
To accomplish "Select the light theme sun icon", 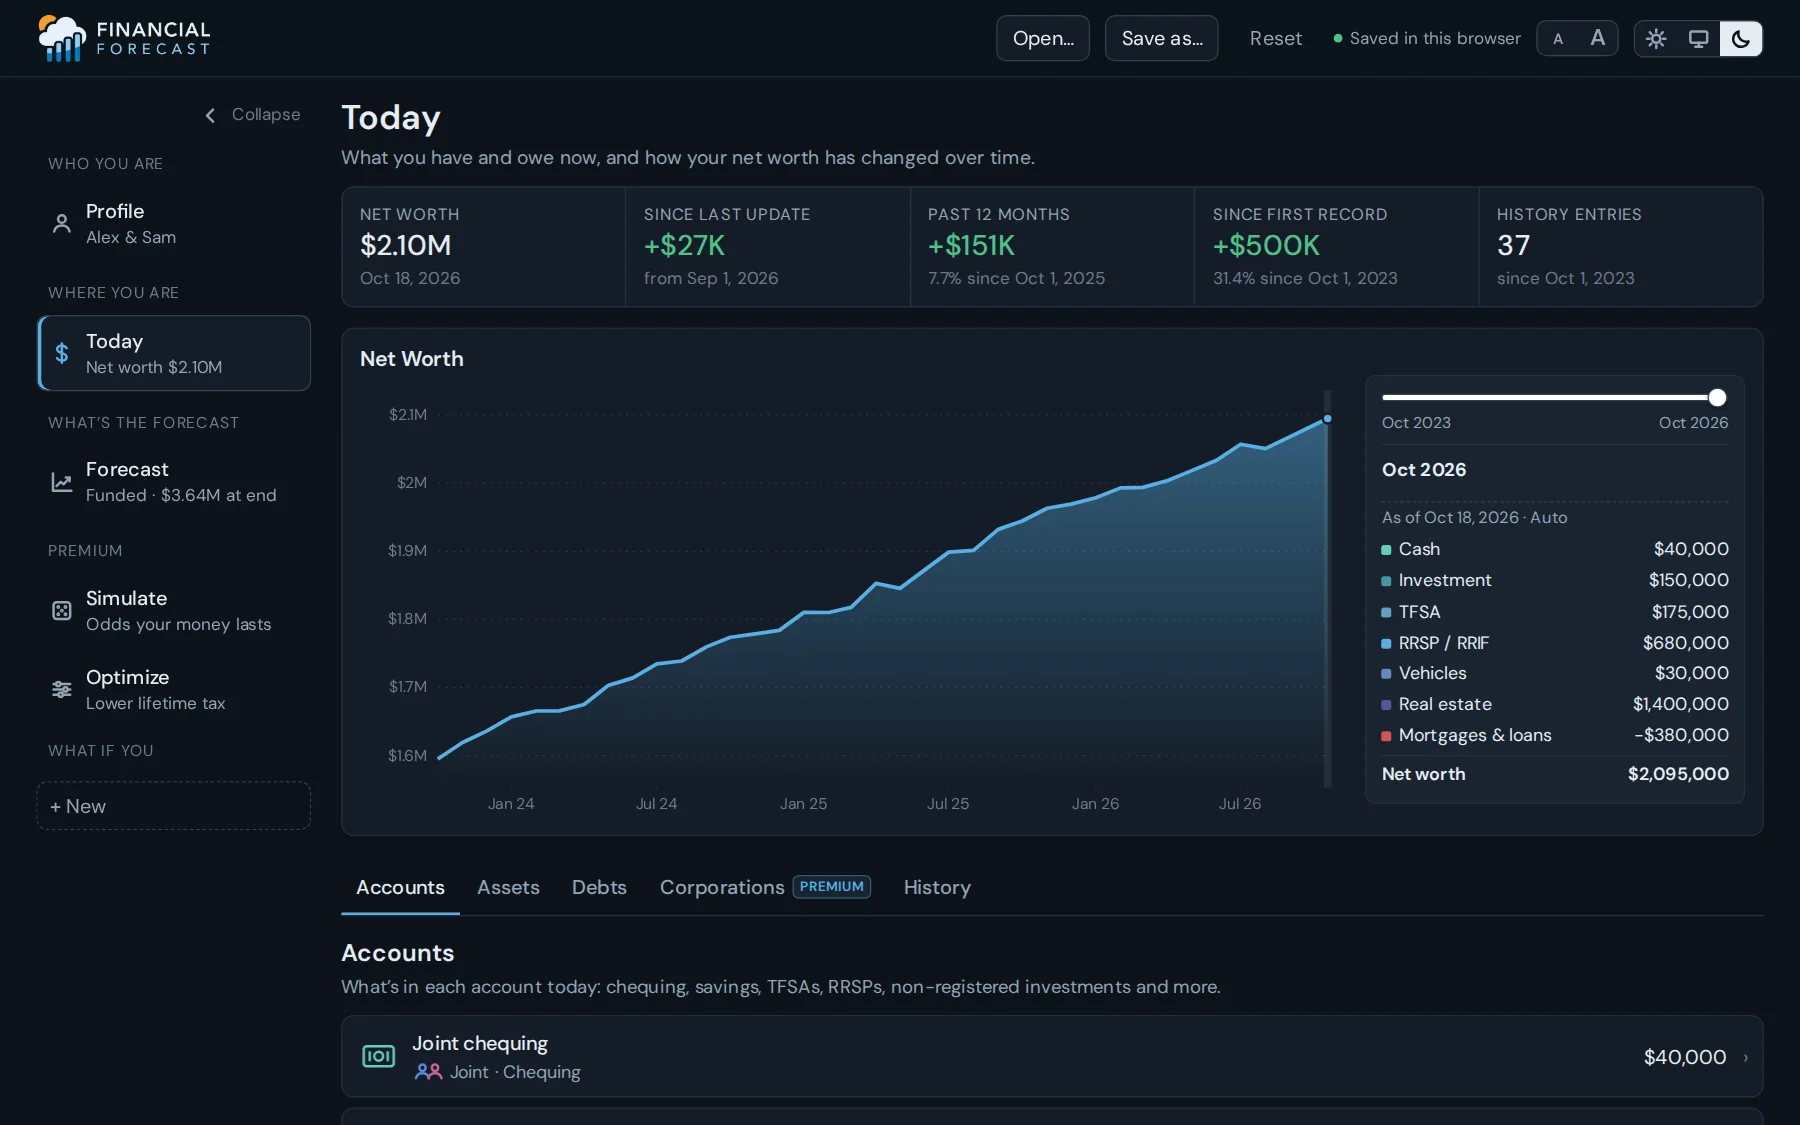I will [1656, 39].
